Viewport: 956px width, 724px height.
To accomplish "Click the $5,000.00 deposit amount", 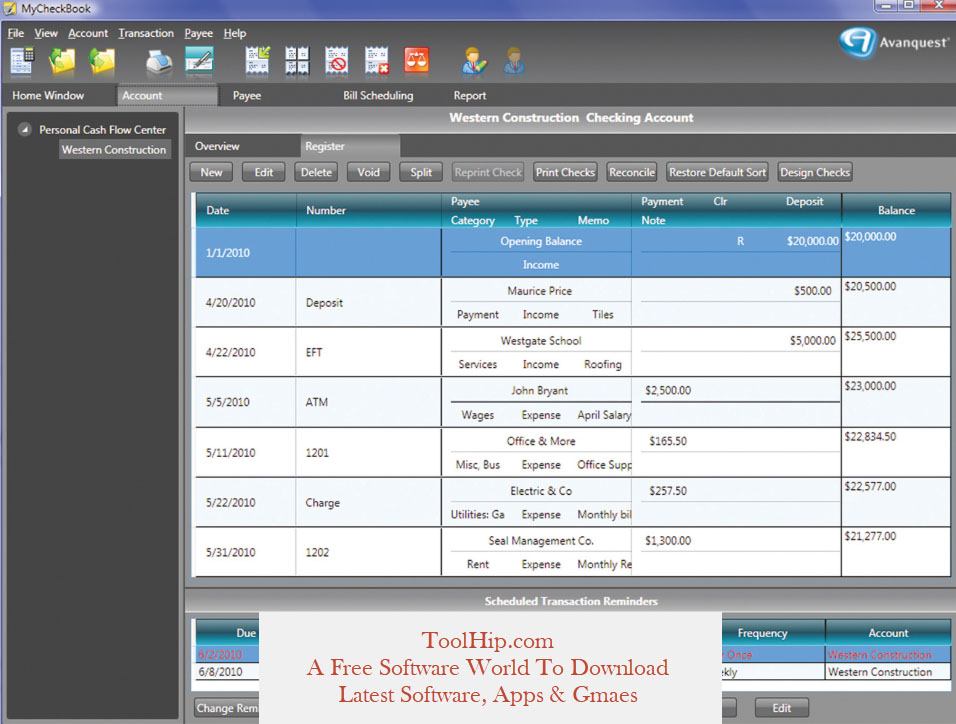I will point(813,341).
